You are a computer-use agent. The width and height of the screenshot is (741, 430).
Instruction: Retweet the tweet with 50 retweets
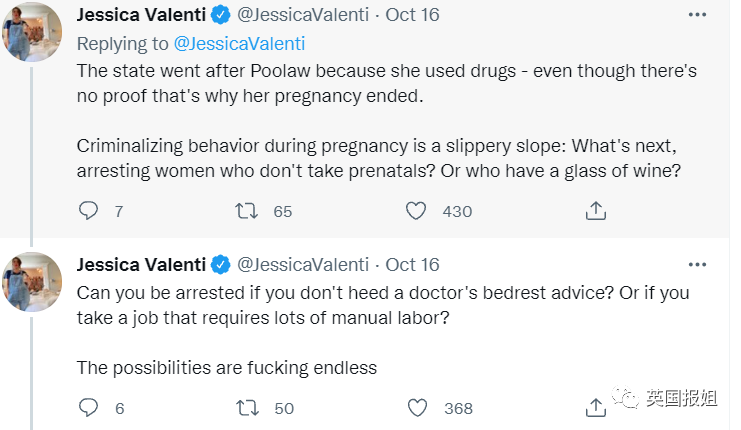[x=245, y=408]
